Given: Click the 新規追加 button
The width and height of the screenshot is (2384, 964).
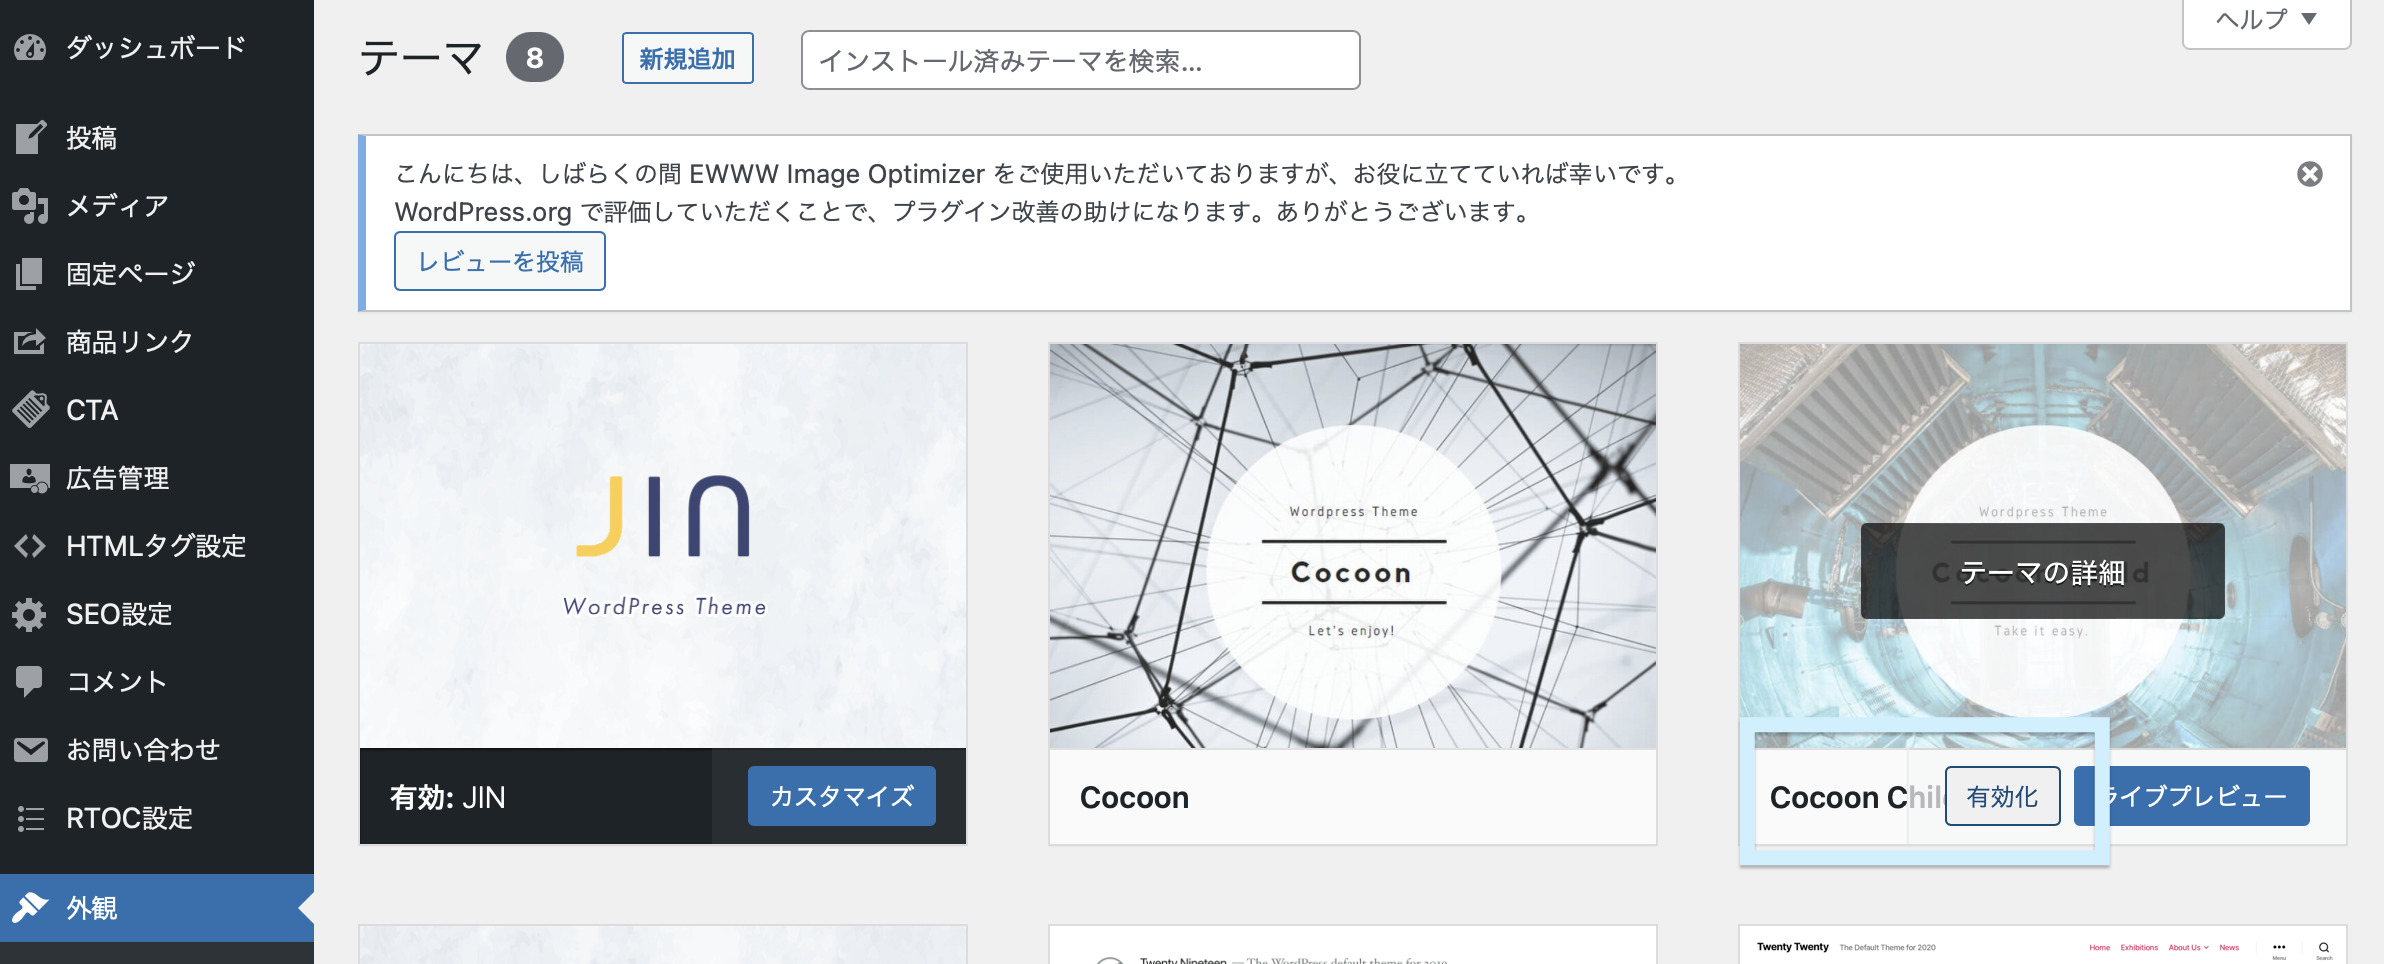Looking at the screenshot, I should point(688,59).
